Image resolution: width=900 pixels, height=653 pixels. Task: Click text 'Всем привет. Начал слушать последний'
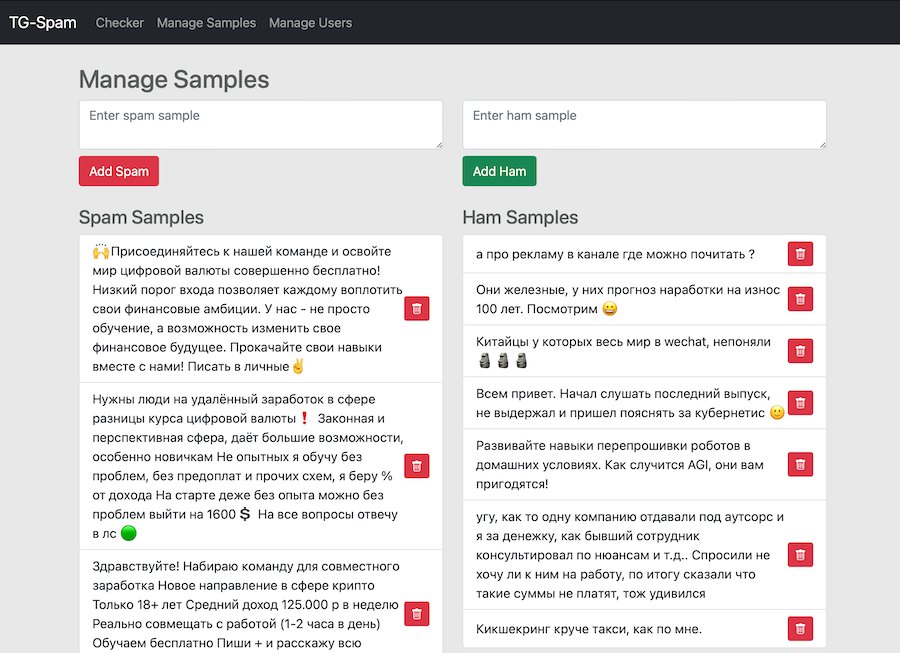(598, 394)
